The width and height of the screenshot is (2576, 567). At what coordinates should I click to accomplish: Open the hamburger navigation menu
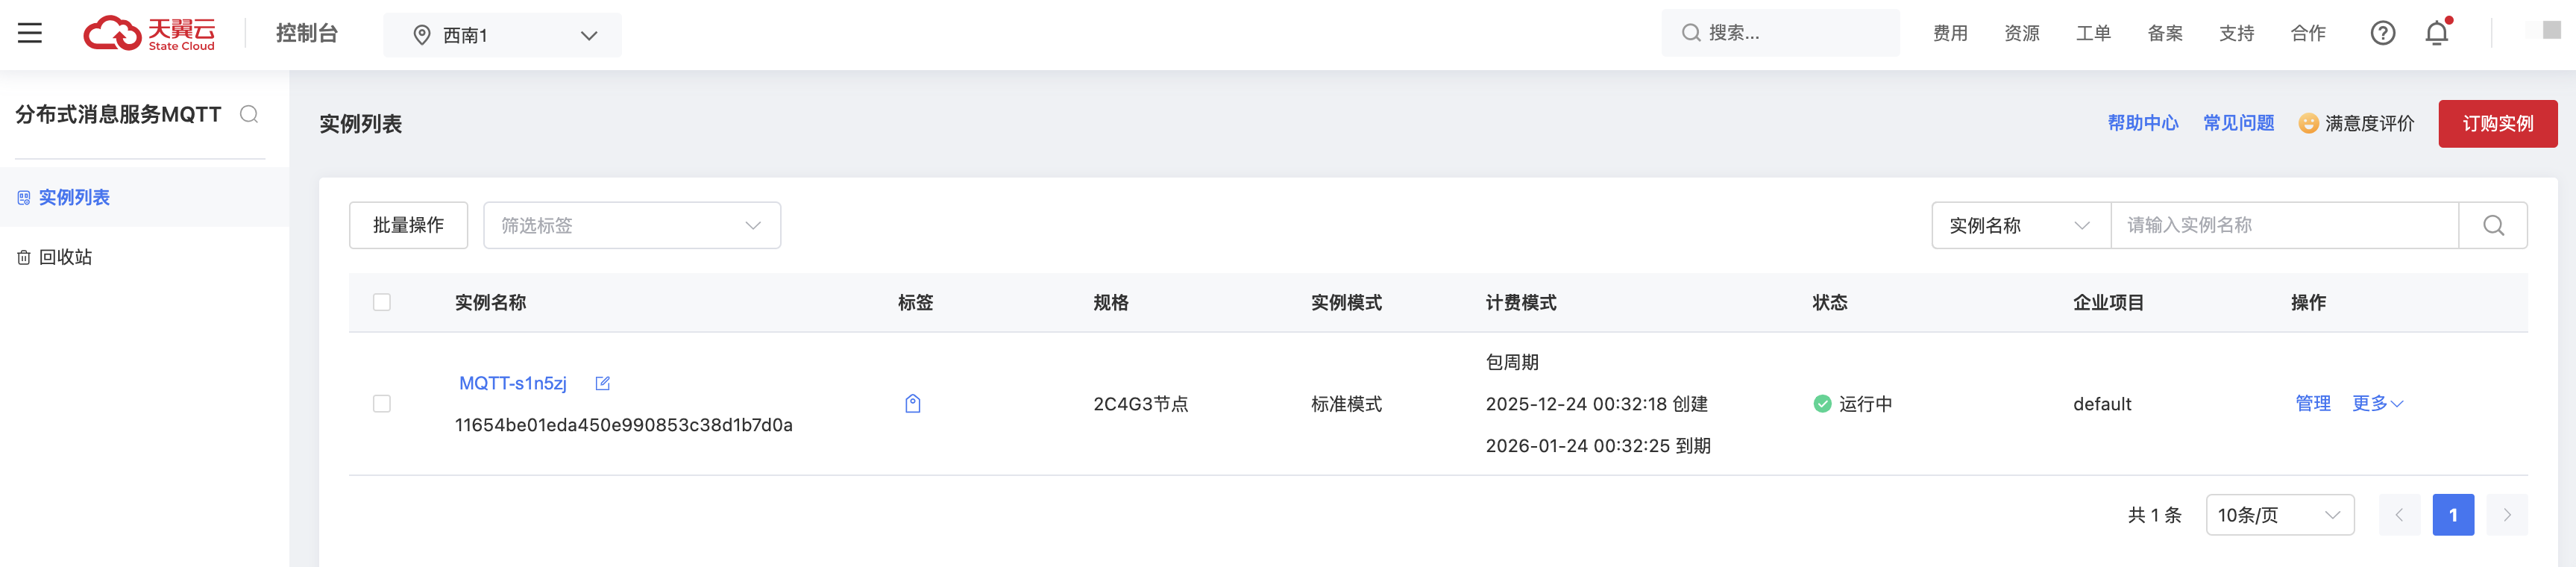tap(30, 32)
